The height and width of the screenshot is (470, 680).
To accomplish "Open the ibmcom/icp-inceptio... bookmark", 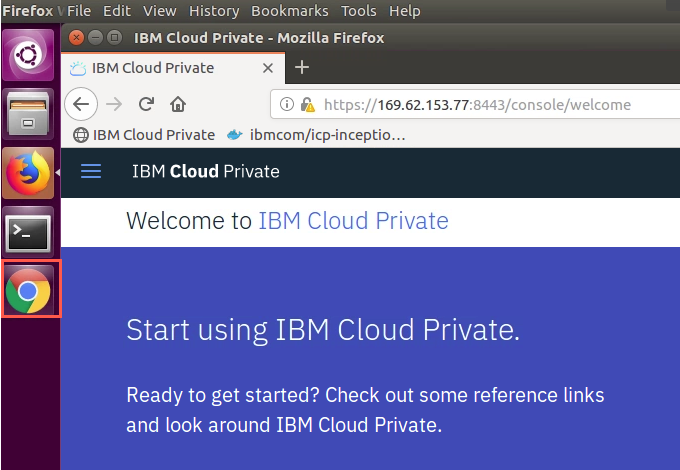I will 316,135.
